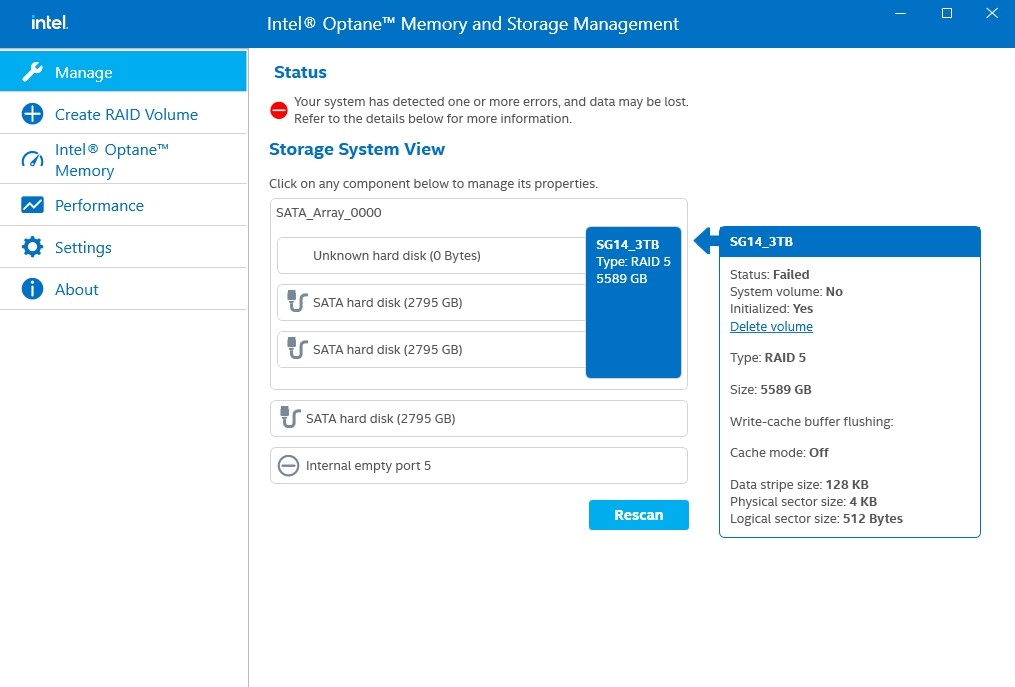This screenshot has height=687, width=1015.
Task: Click the red error status icon
Action: pyautogui.click(x=279, y=110)
